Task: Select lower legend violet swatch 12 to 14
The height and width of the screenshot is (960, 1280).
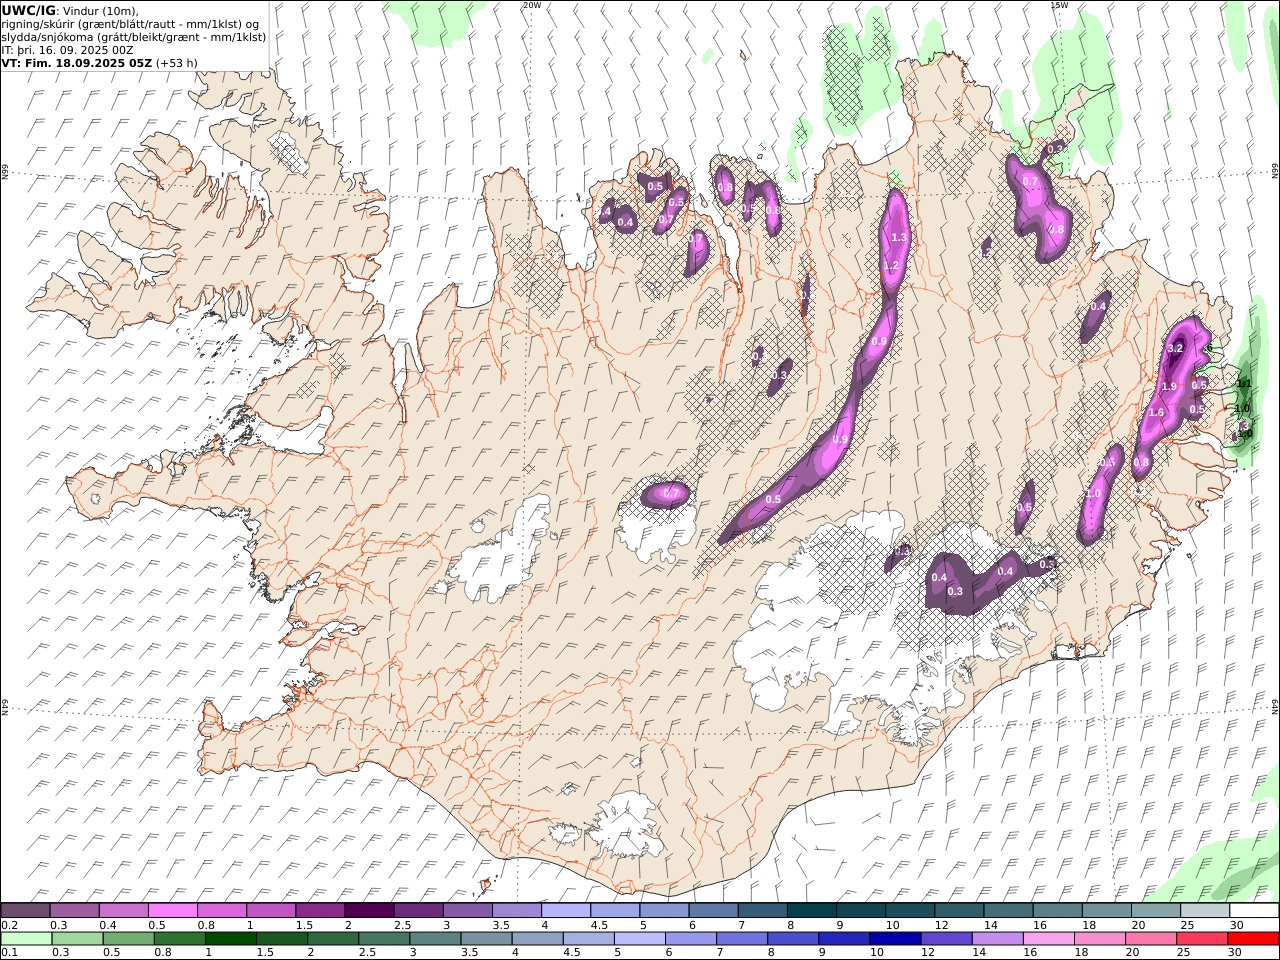Action: coord(947,938)
